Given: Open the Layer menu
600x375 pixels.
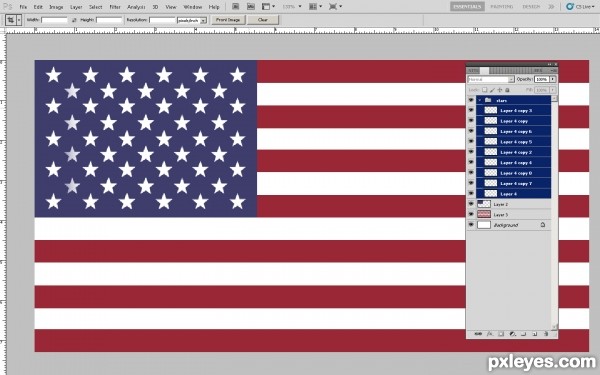Looking at the screenshot, I should 76,7.
